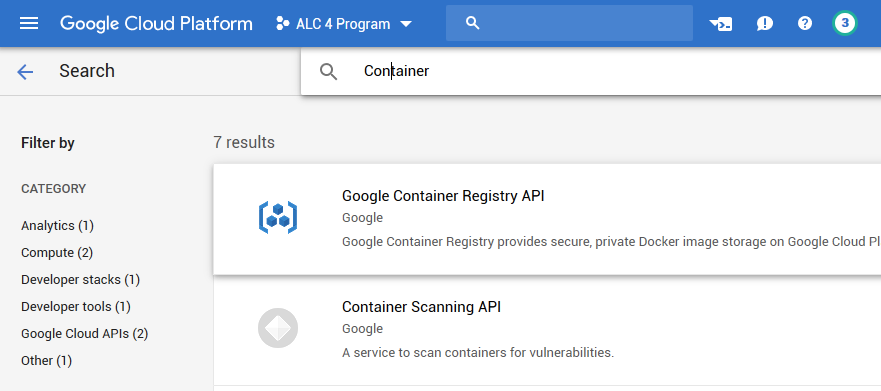Click the gray Container Scanning diamond icon
The image size is (881, 391).
coord(278,328)
